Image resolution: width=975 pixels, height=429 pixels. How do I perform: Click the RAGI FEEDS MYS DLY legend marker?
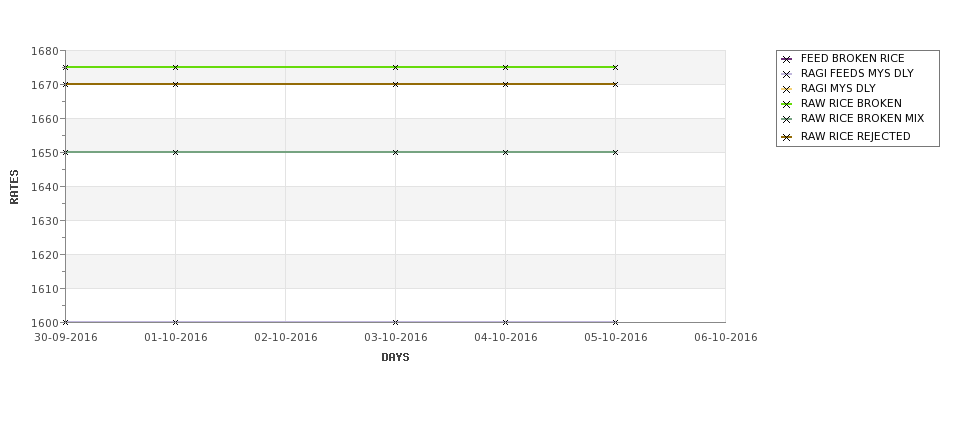tap(786, 75)
